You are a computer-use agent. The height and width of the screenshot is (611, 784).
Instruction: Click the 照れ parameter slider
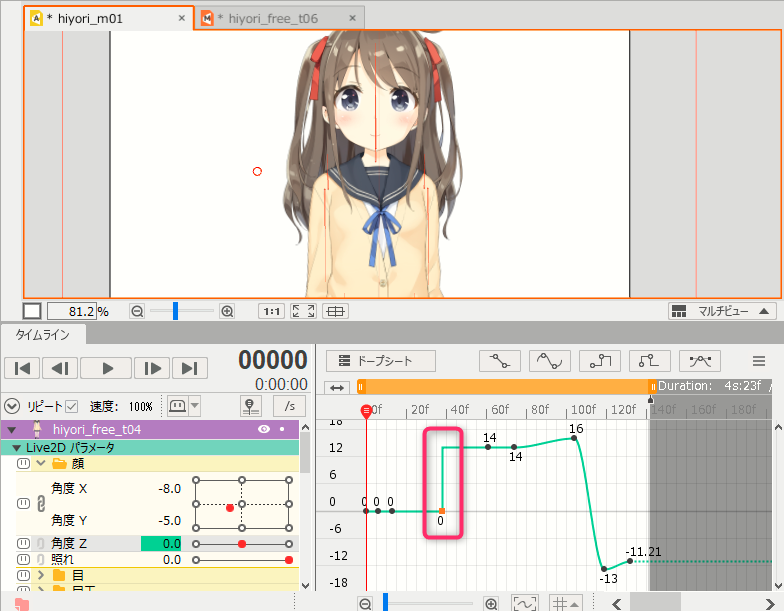pos(241,560)
